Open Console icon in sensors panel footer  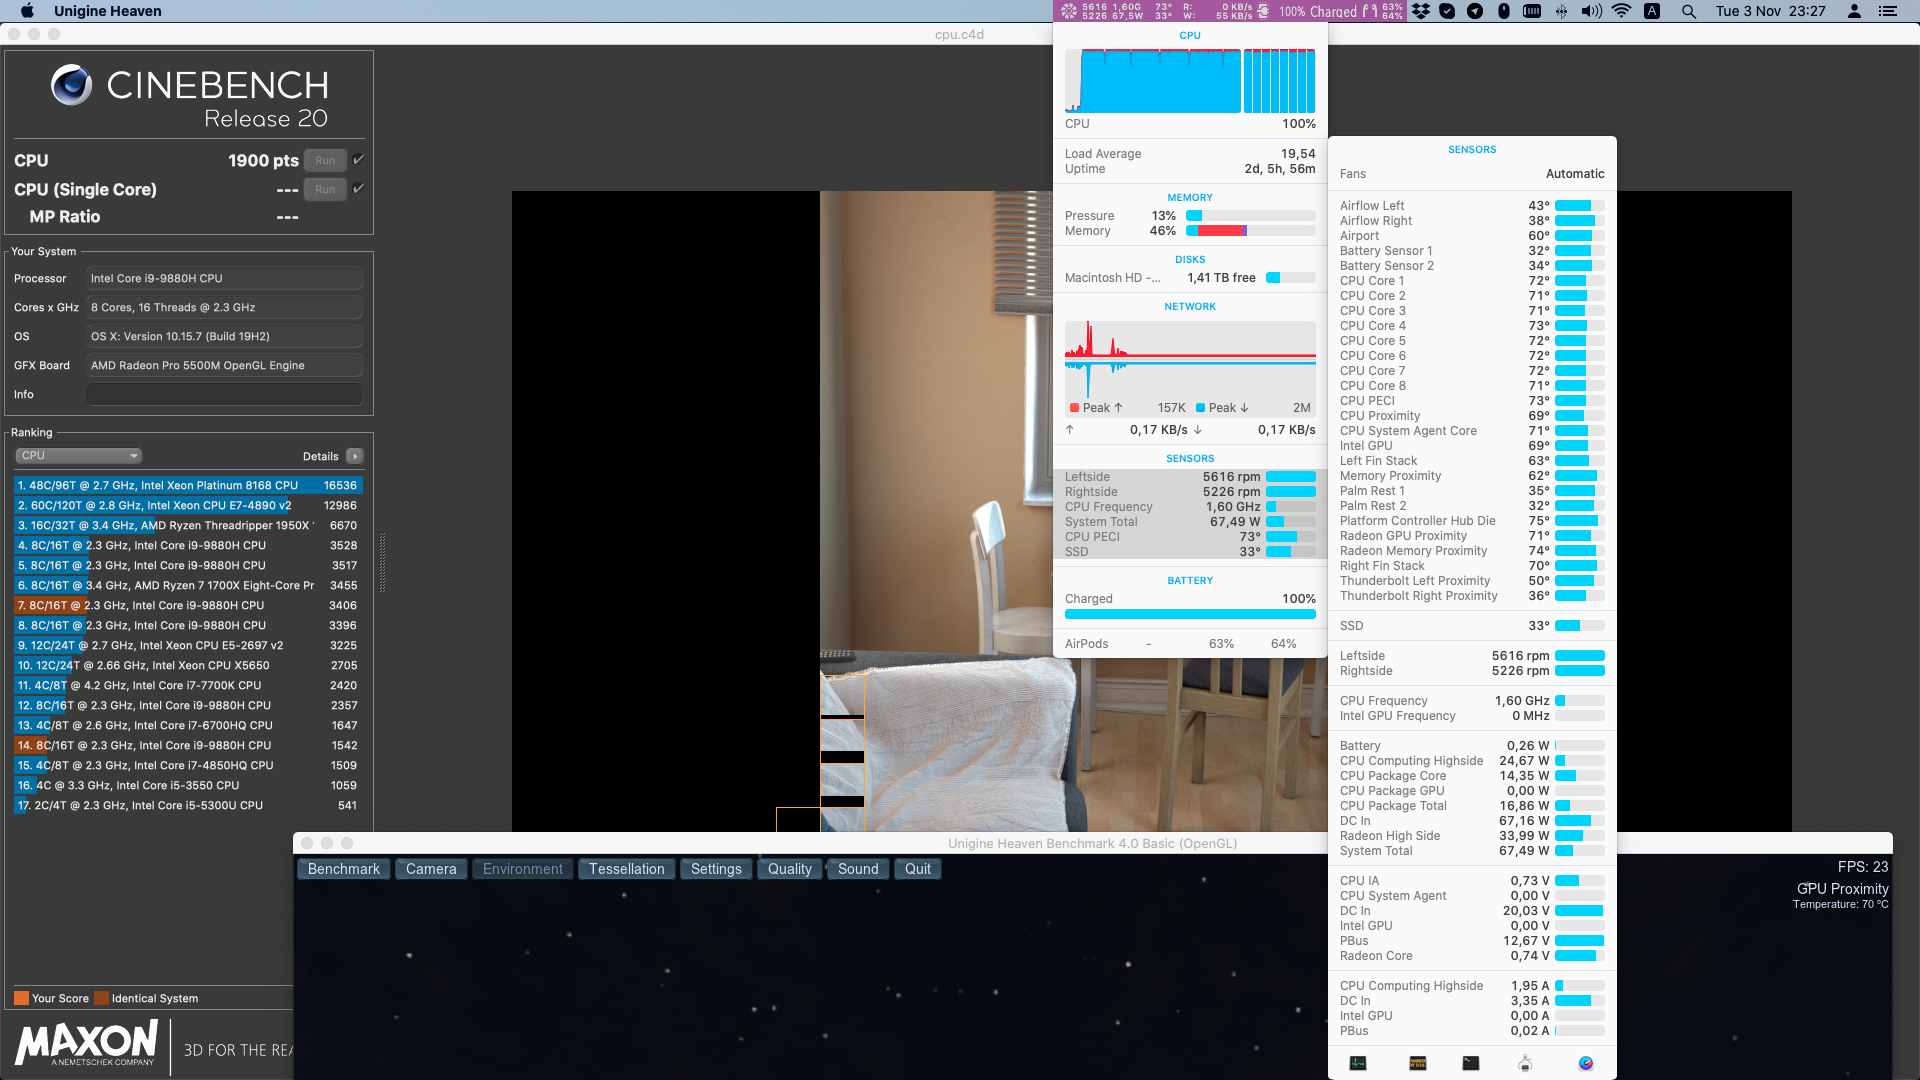1417,1063
